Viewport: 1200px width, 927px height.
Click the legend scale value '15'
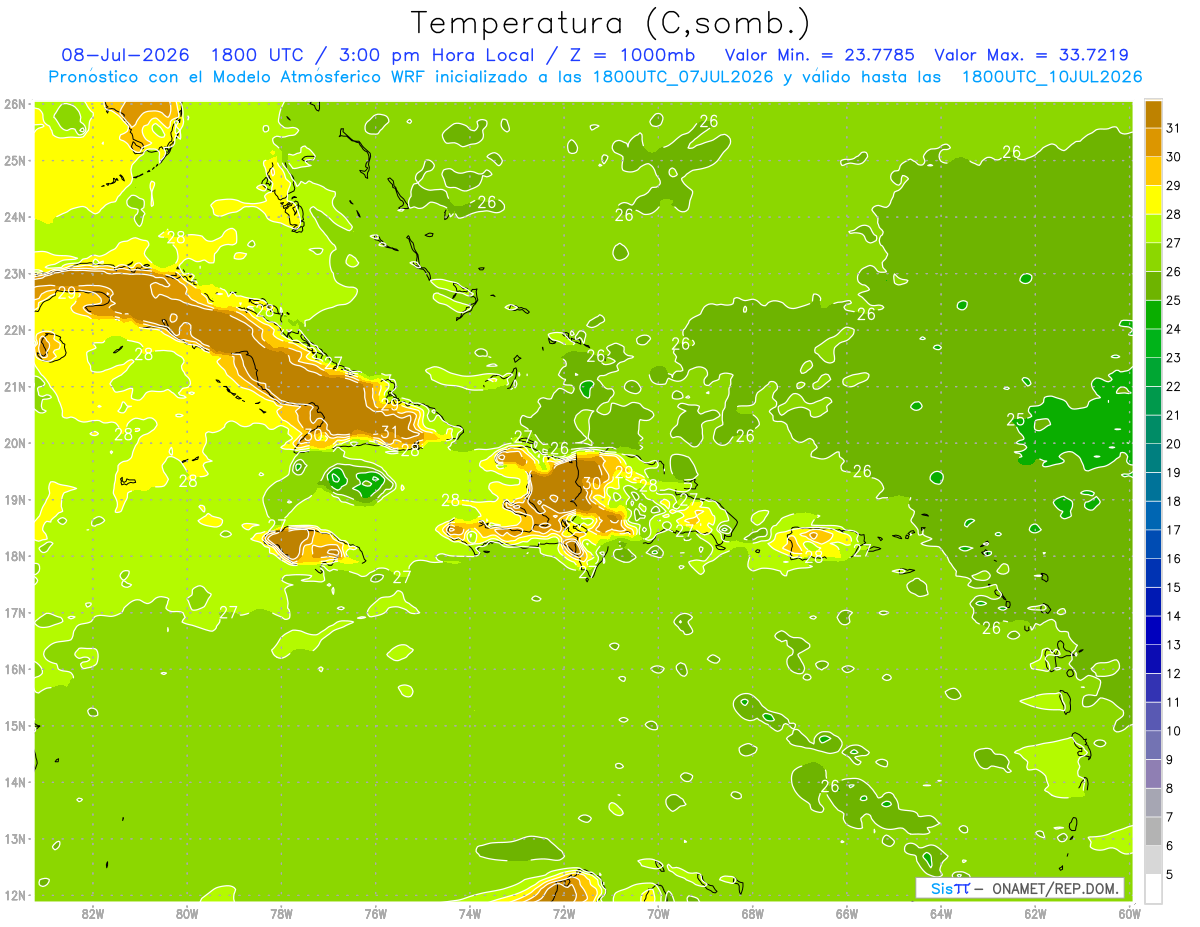[1174, 587]
